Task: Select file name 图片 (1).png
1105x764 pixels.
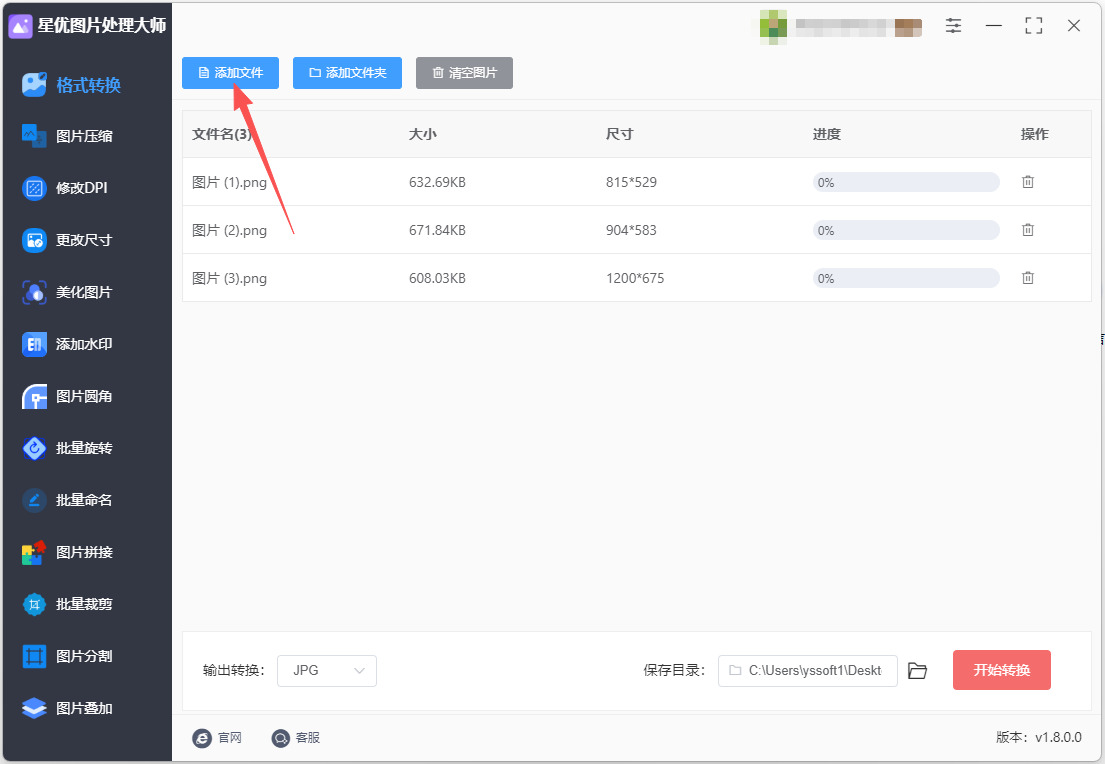Action: [229, 183]
